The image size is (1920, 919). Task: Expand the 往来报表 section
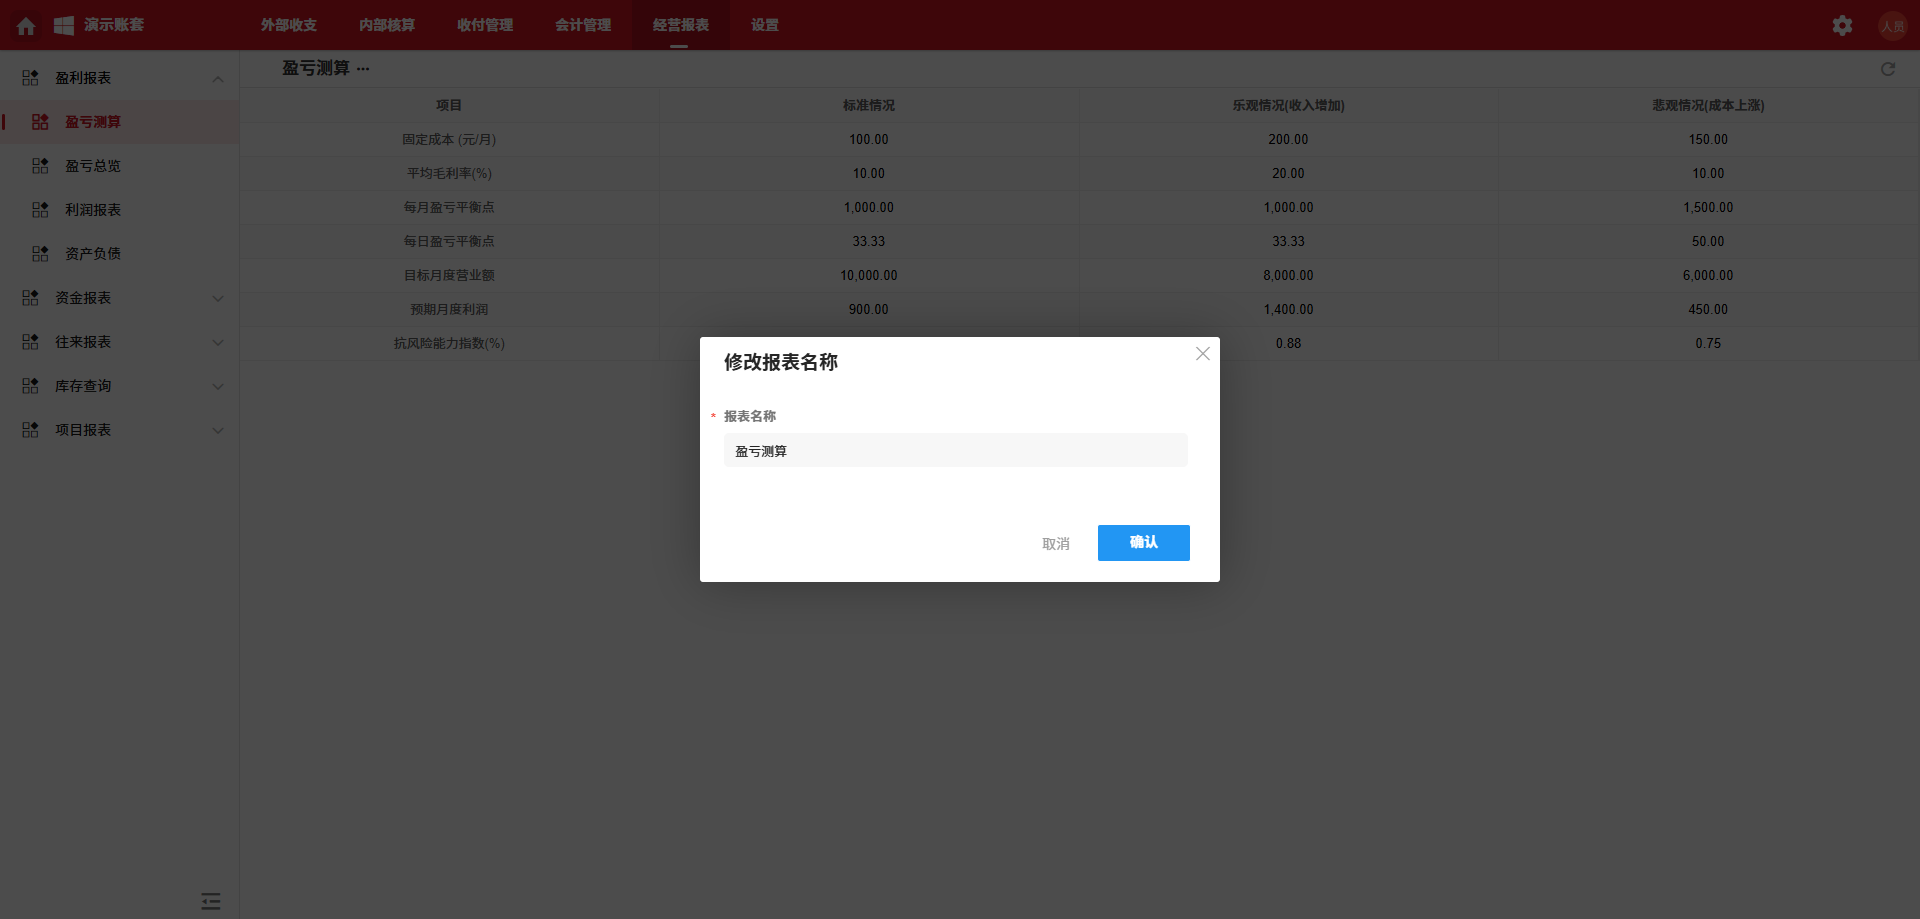pos(218,342)
